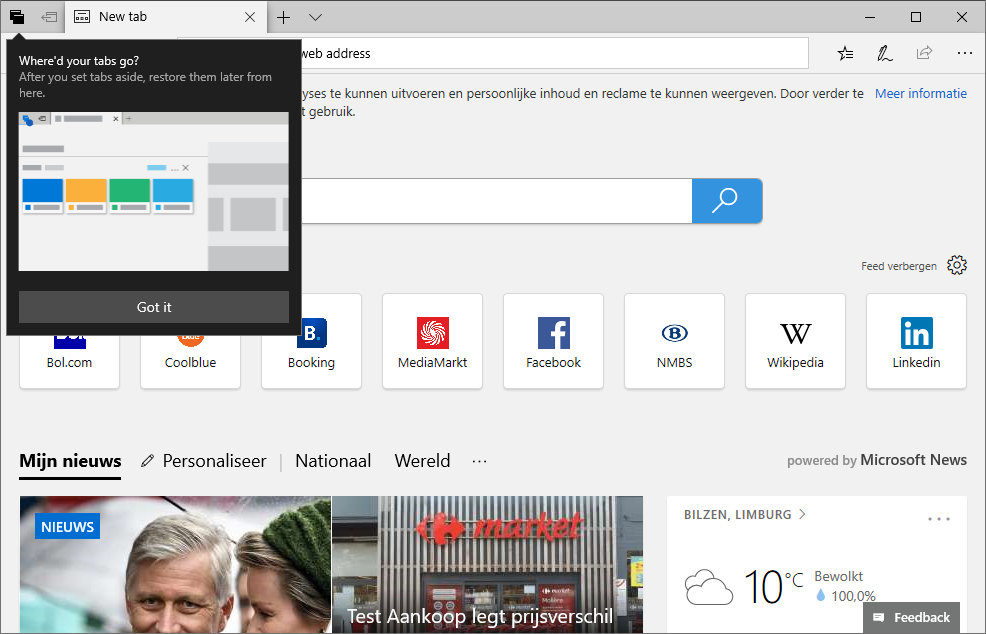This screenshot has height=634, width=986.
Task: Switch to the Nationaal news tab
Action: [333, 461]
